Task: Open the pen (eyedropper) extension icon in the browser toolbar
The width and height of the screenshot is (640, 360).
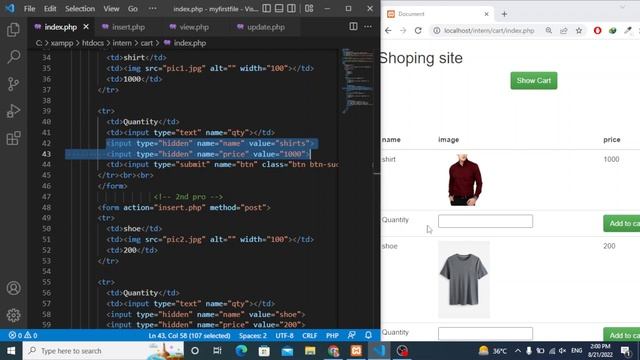Action: (x=628, y=31)
